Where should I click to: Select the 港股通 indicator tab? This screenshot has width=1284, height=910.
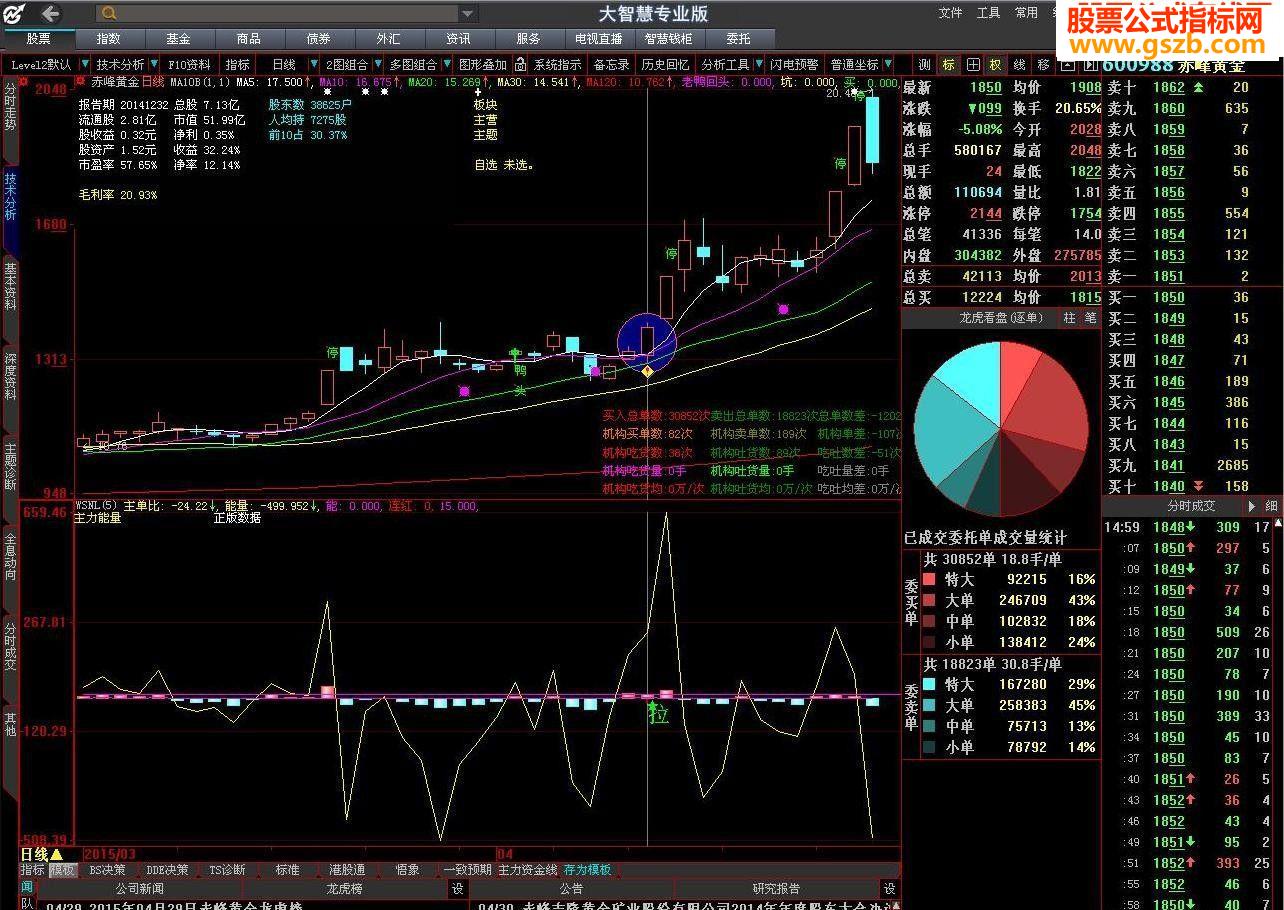(x=347, y=870)
